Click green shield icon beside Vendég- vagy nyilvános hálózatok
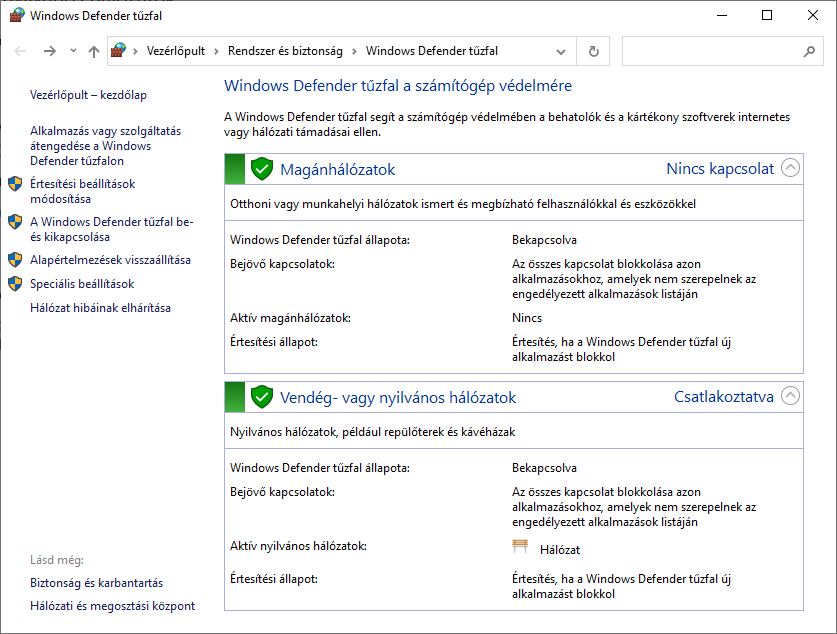Viewport: 837px width, 634px height. coord(262,397)
